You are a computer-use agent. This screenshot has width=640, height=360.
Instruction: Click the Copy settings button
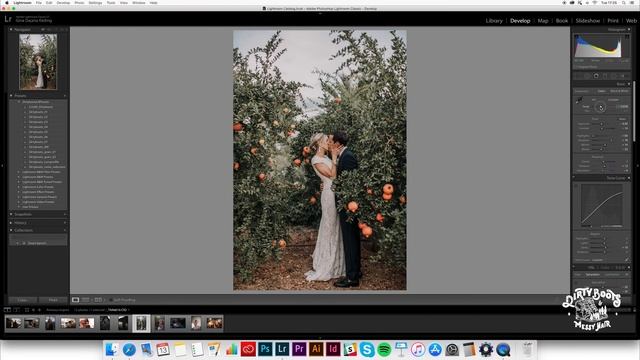click(x=22, y=300)
